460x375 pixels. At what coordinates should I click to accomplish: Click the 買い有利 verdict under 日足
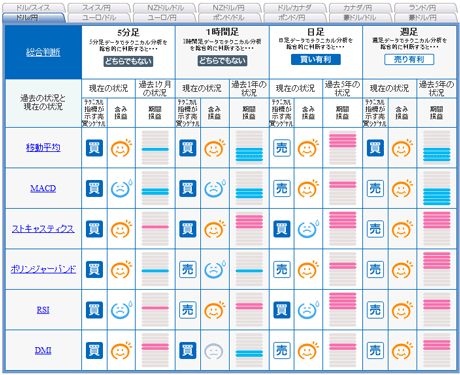tap(316, 60)
